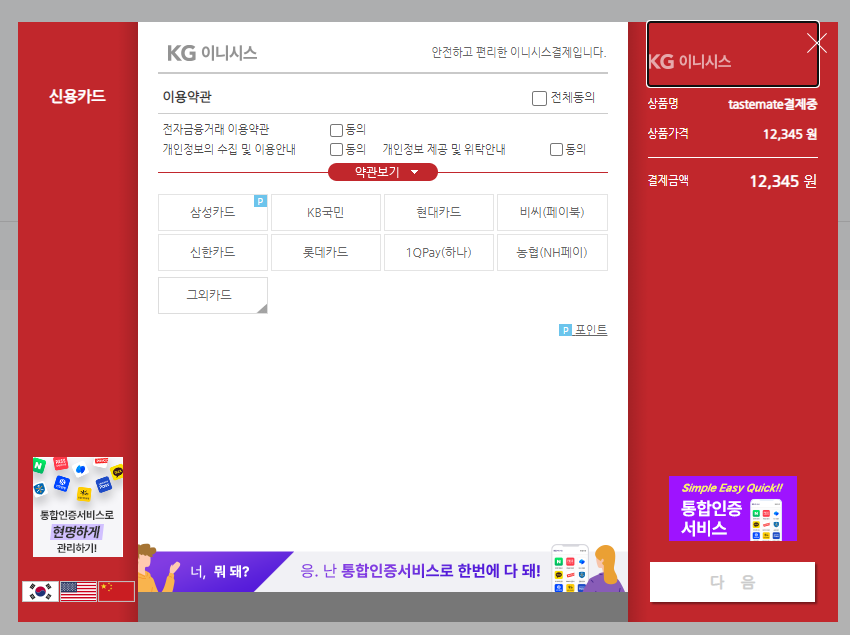Pick 1QPay(하나) option

(439, 252)
